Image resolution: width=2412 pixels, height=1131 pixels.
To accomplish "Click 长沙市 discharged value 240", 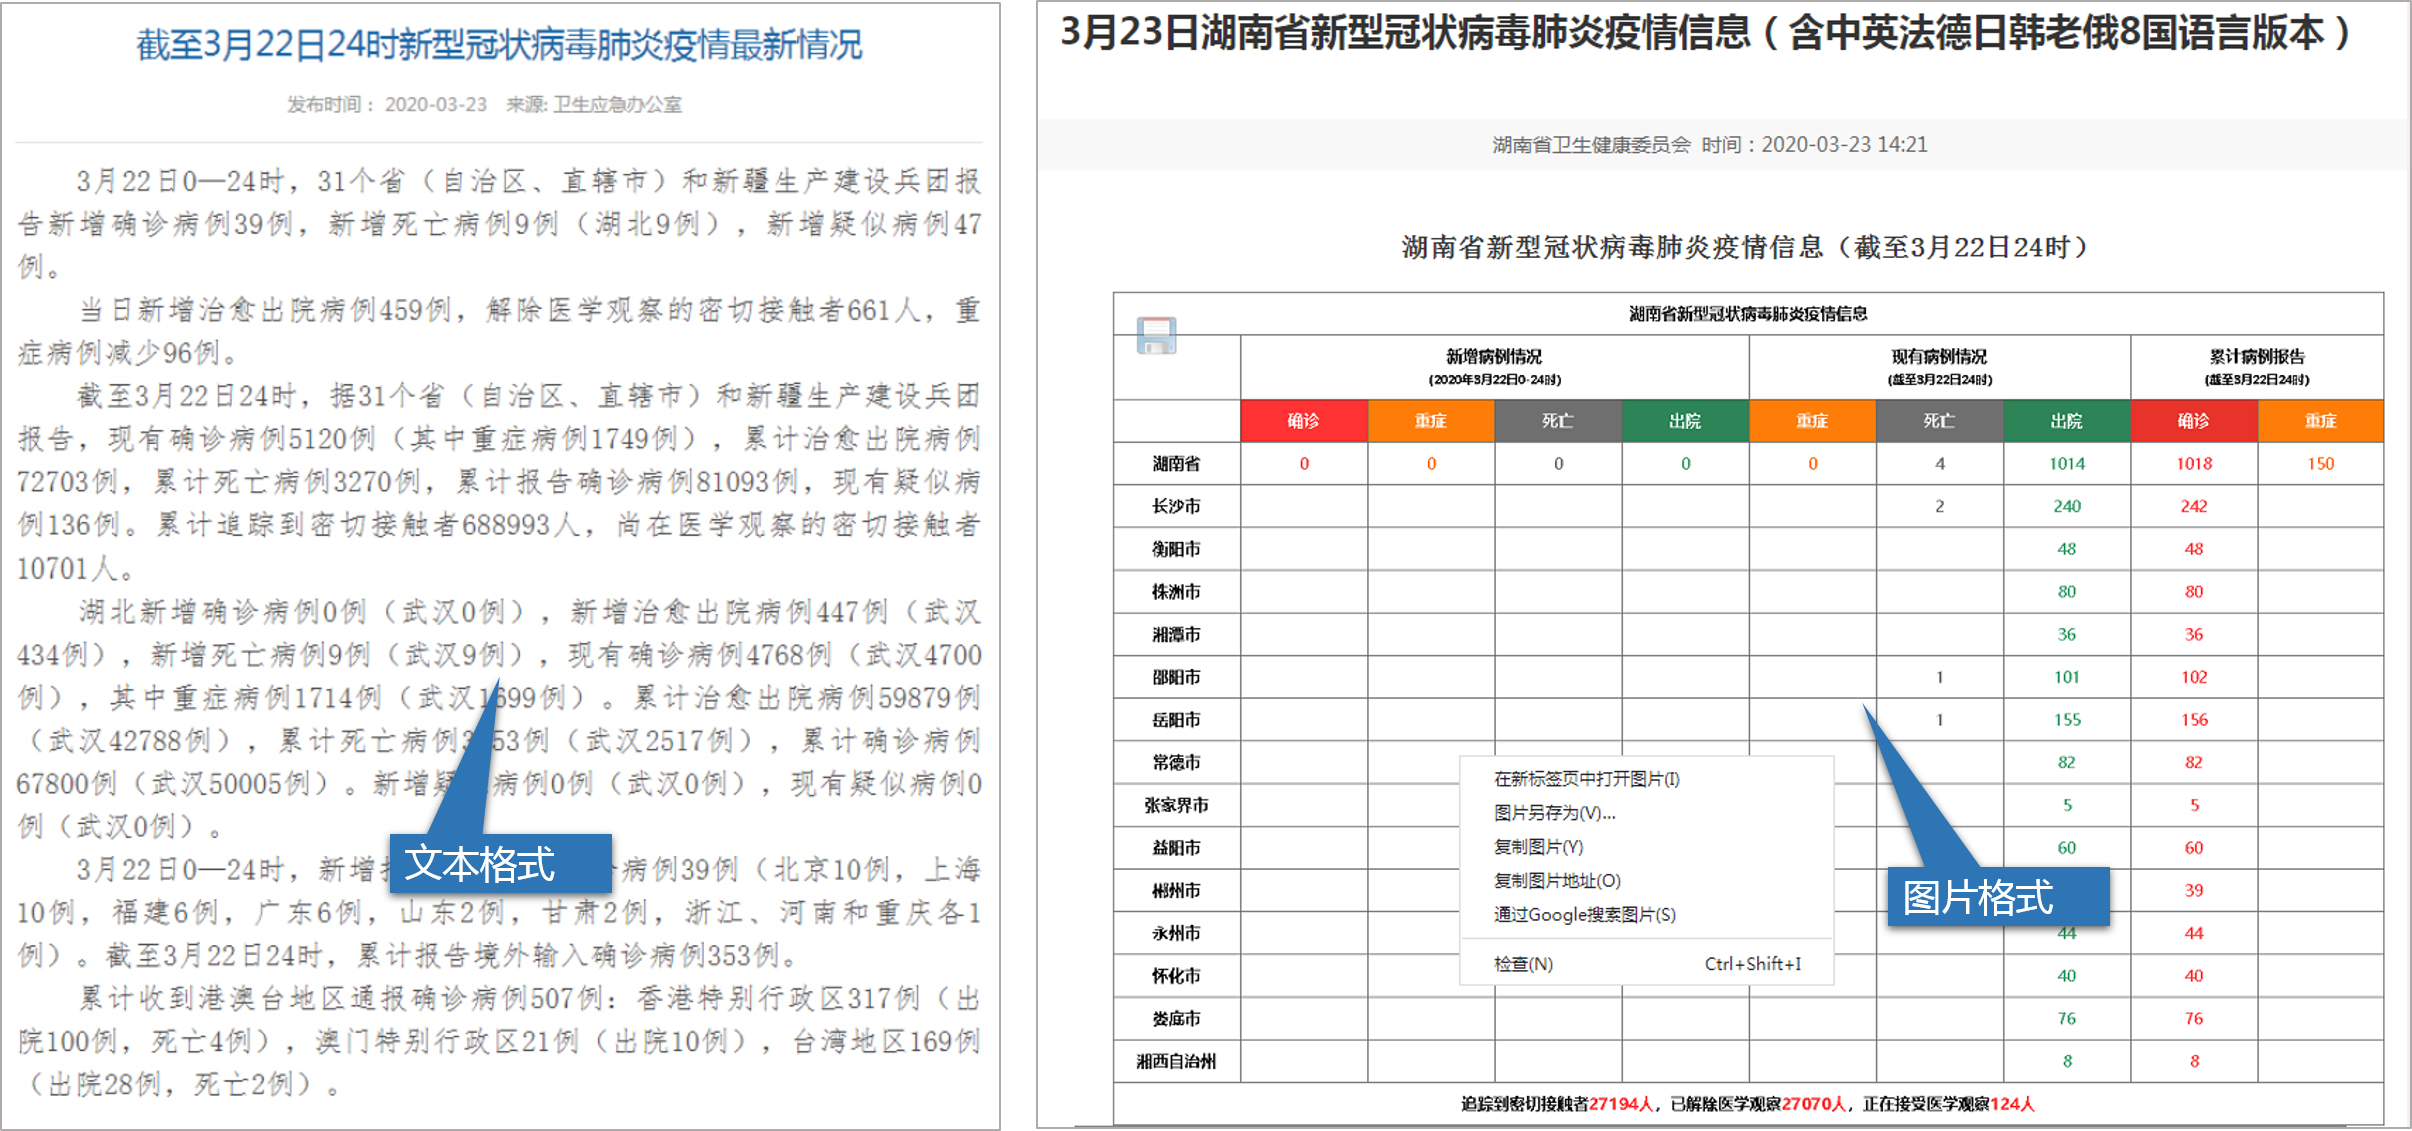I will point(2067,507).
